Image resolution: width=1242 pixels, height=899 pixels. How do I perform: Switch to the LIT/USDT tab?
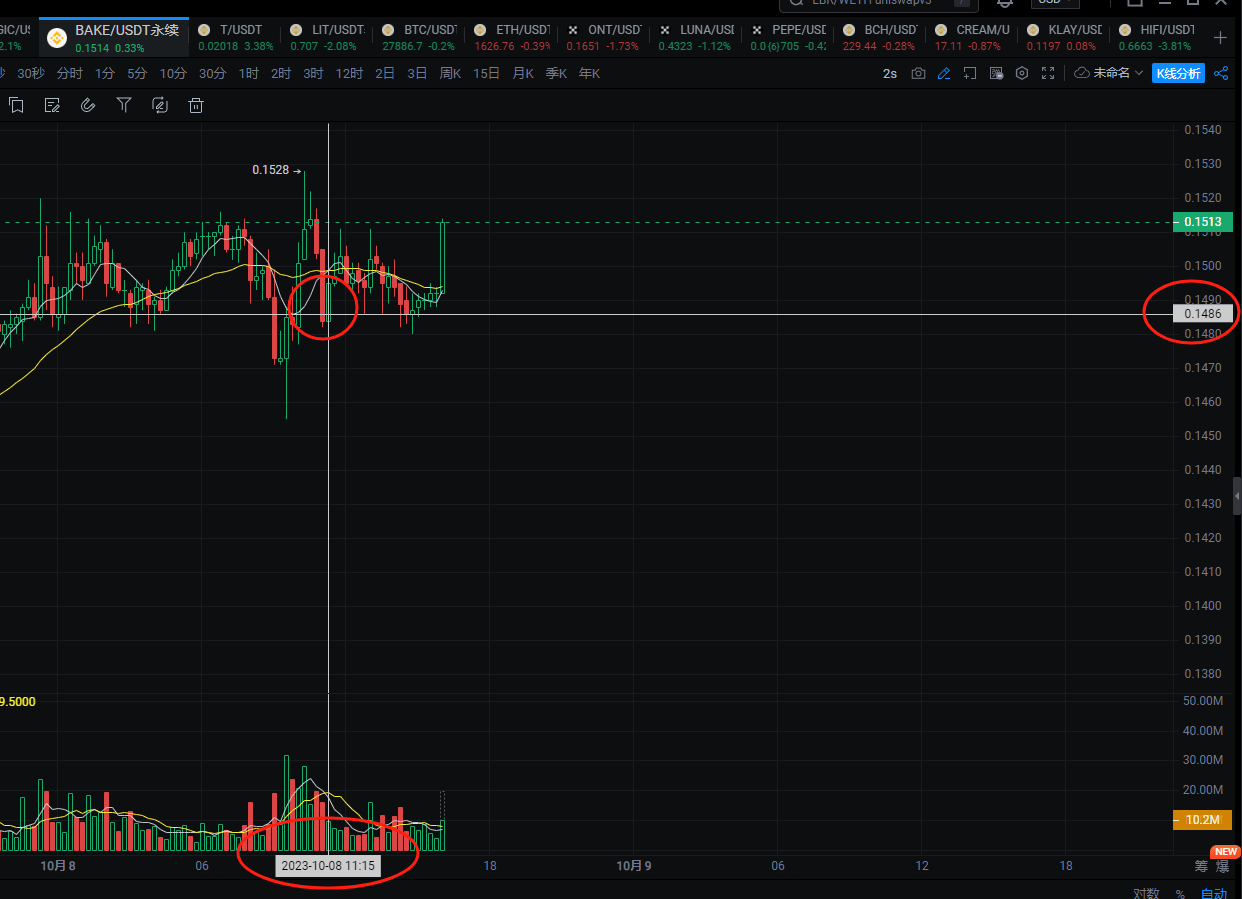coord(325,38)
